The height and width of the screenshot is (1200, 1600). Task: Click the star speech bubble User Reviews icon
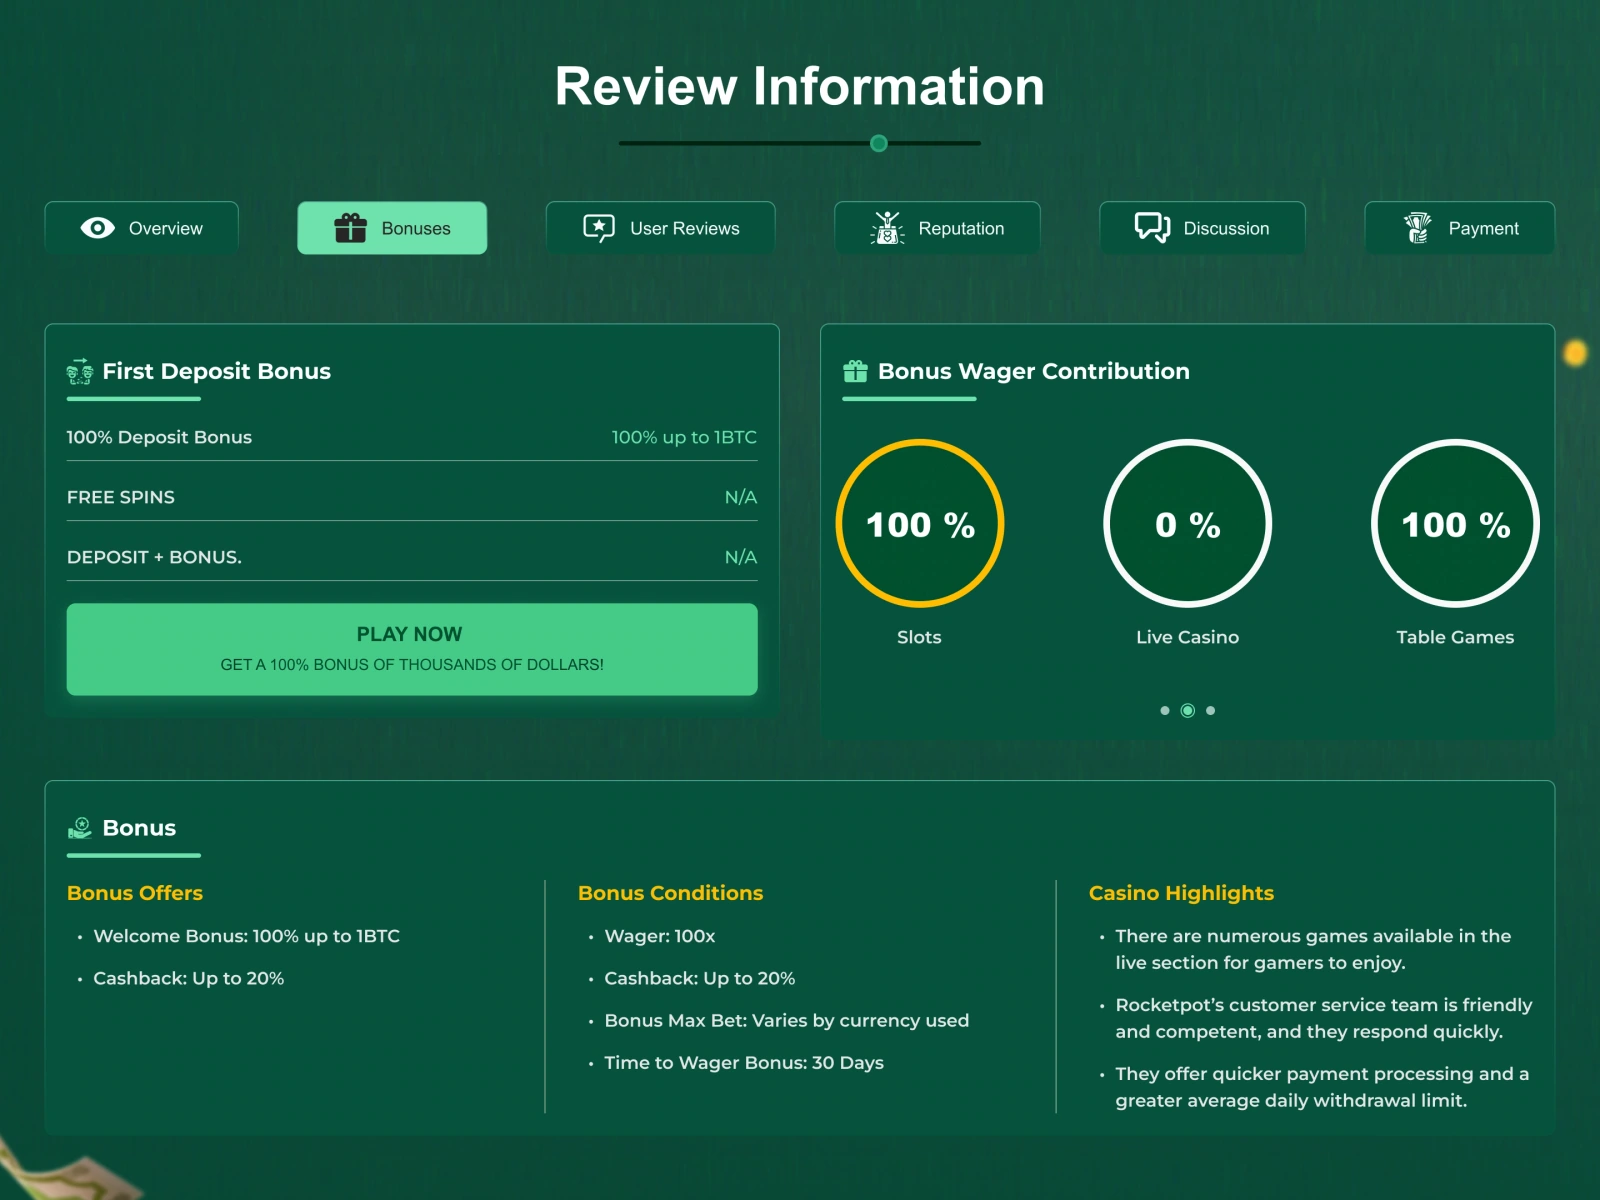[599, 228]
